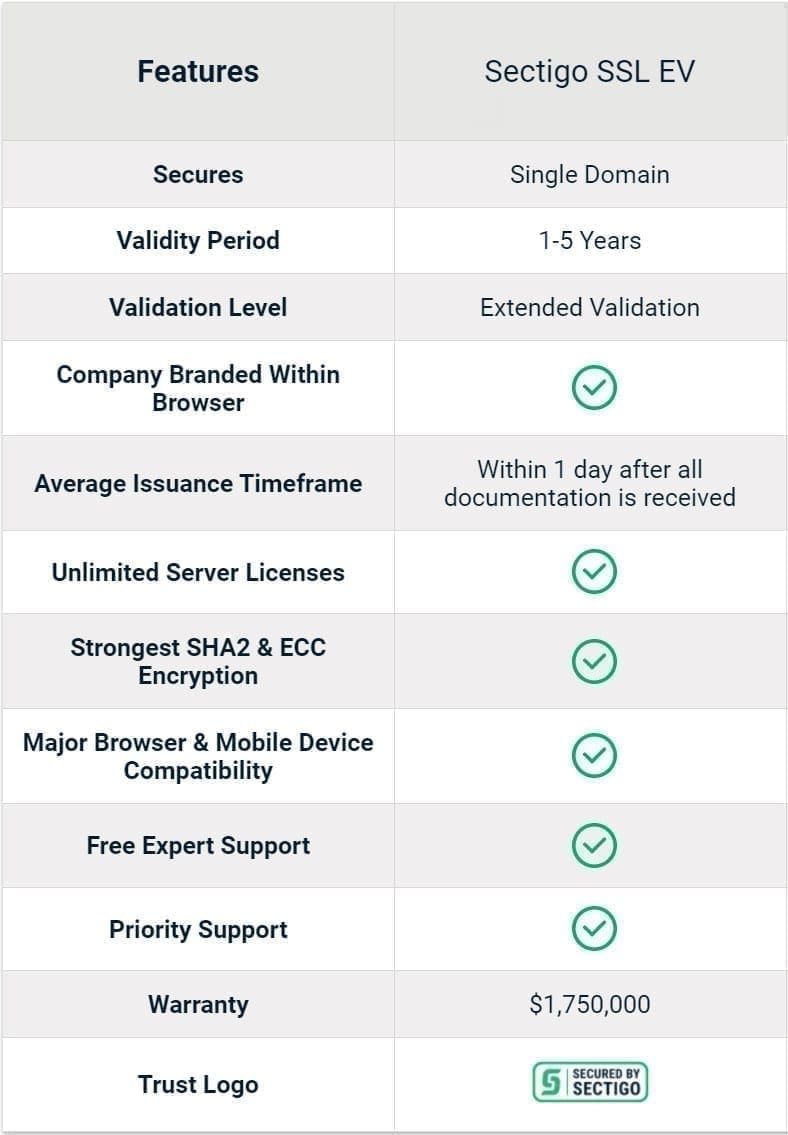Click the Sectigo SSL EV column header
Screen dimensions: 788x1135
pyautogui.click(x=590, y=72)
